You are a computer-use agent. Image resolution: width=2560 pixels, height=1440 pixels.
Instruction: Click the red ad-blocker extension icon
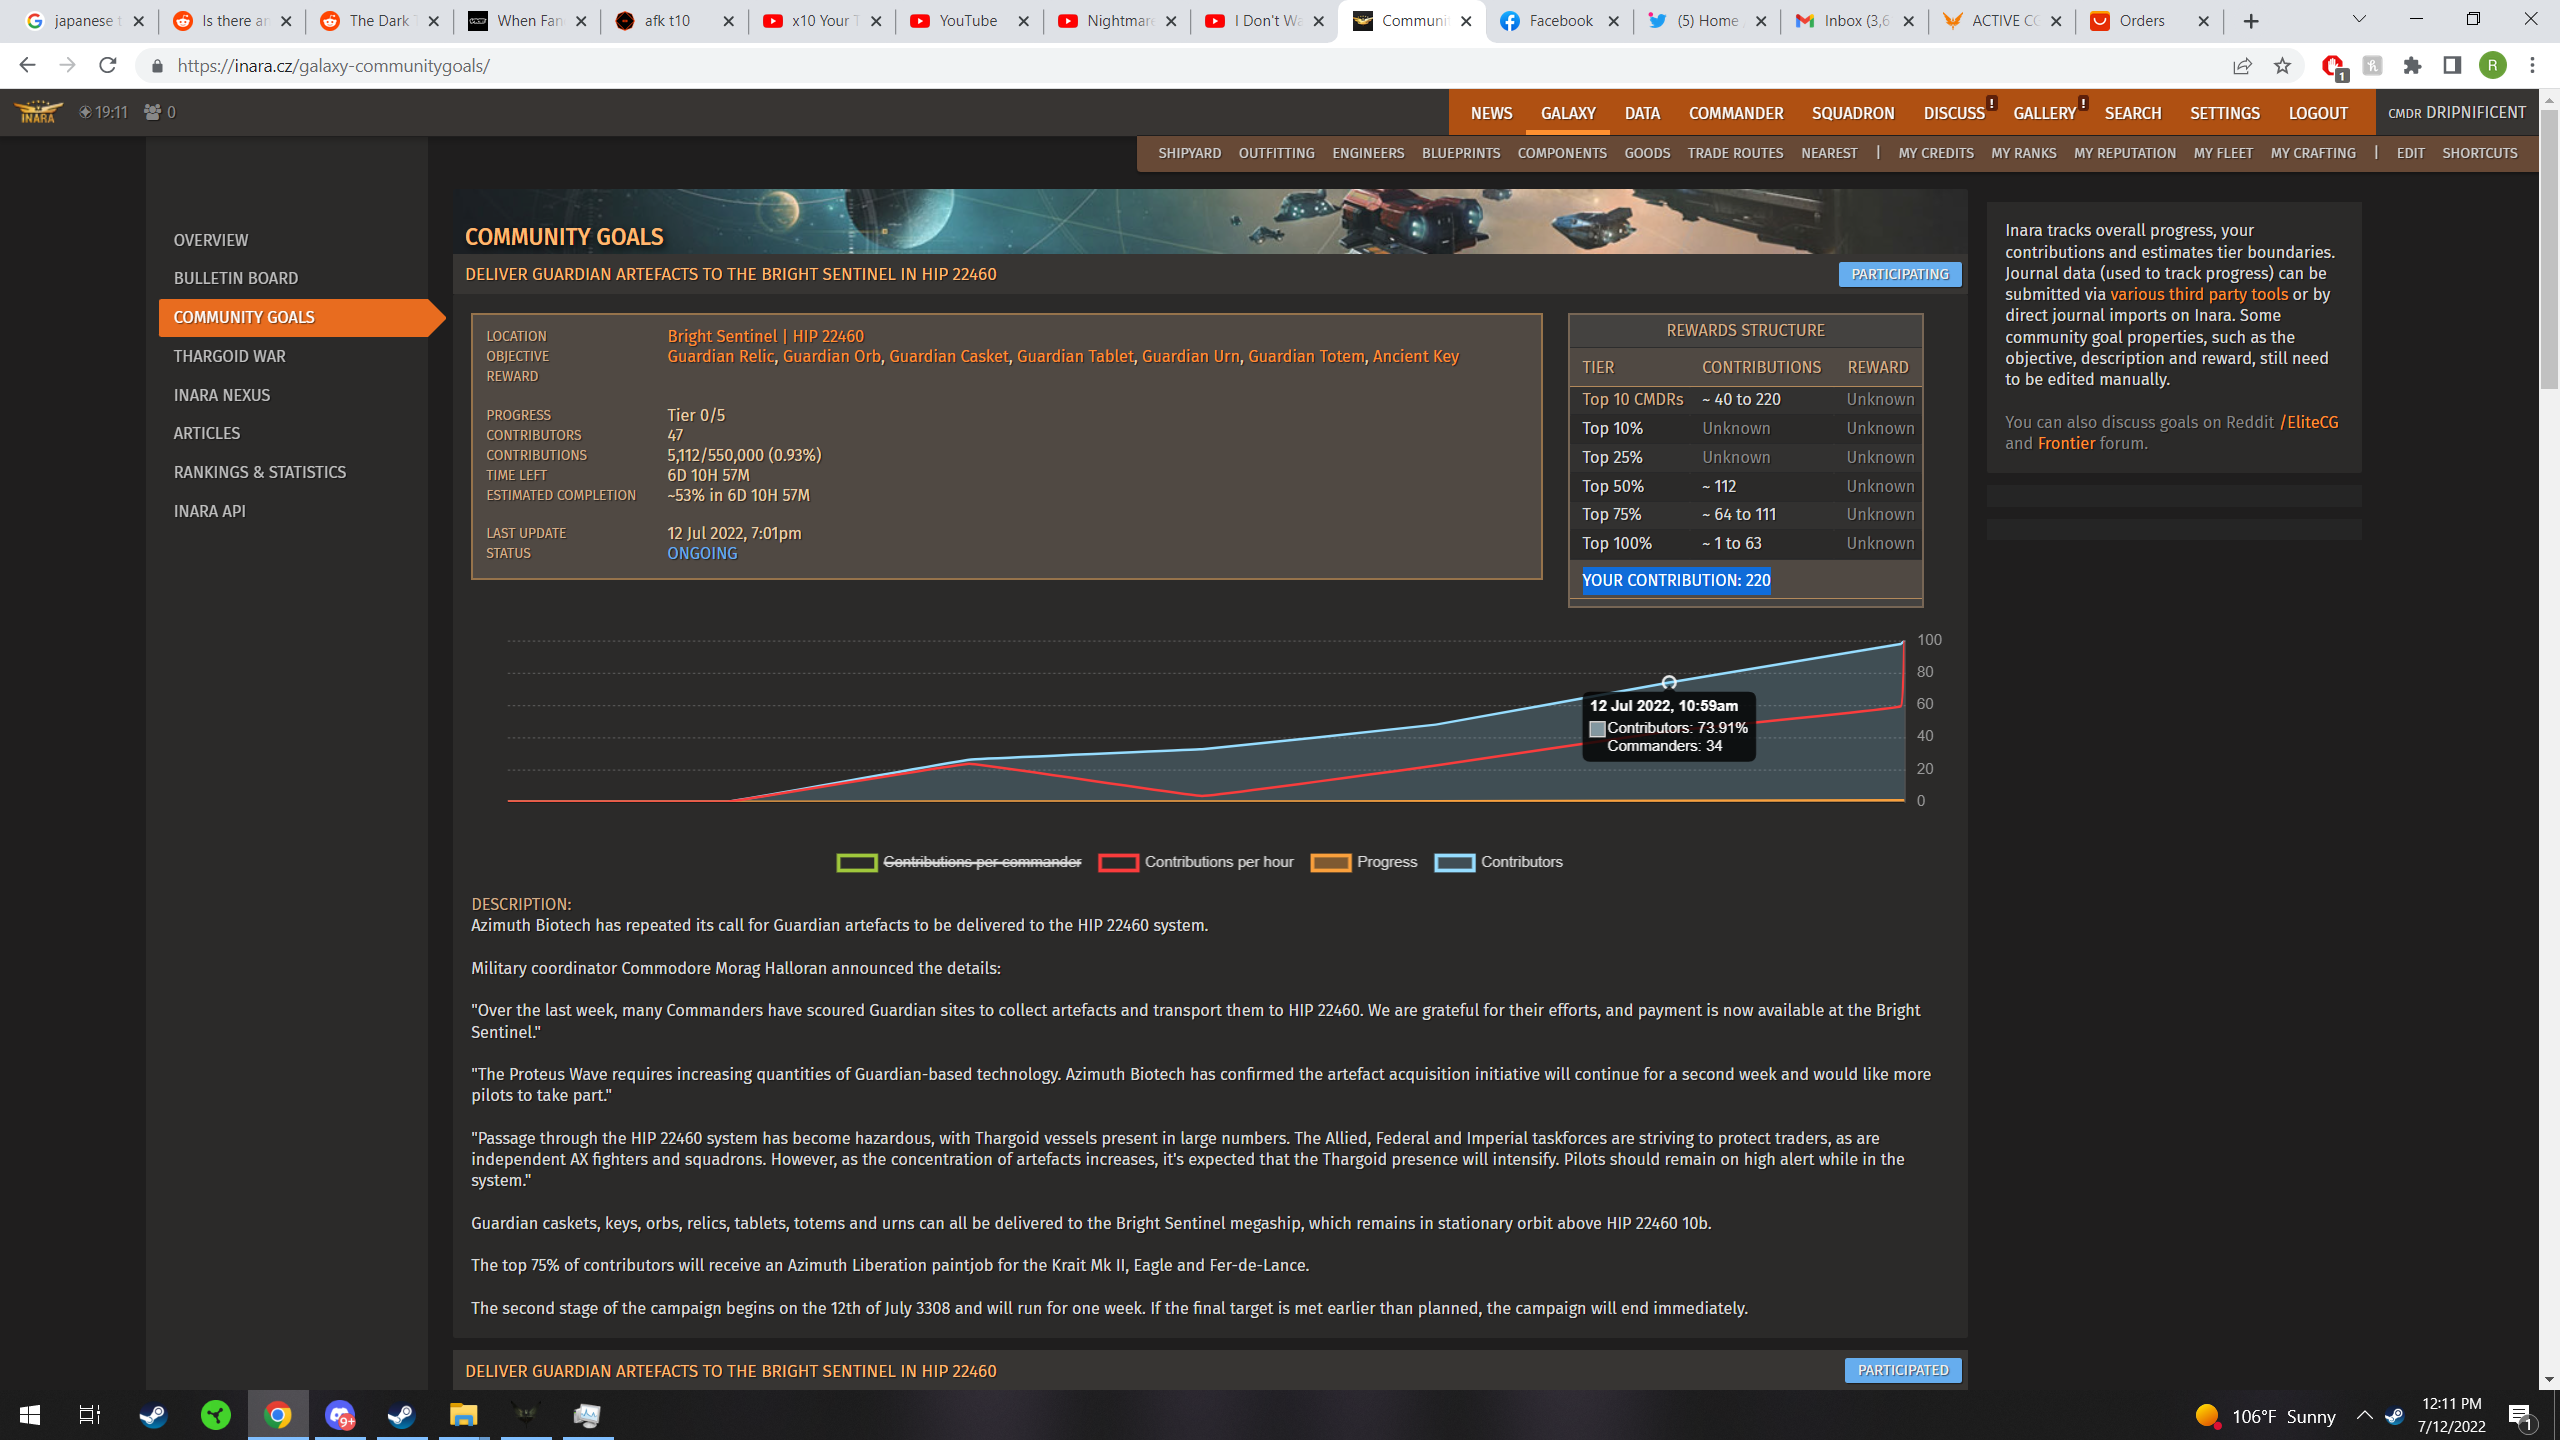coord(2333,67)
